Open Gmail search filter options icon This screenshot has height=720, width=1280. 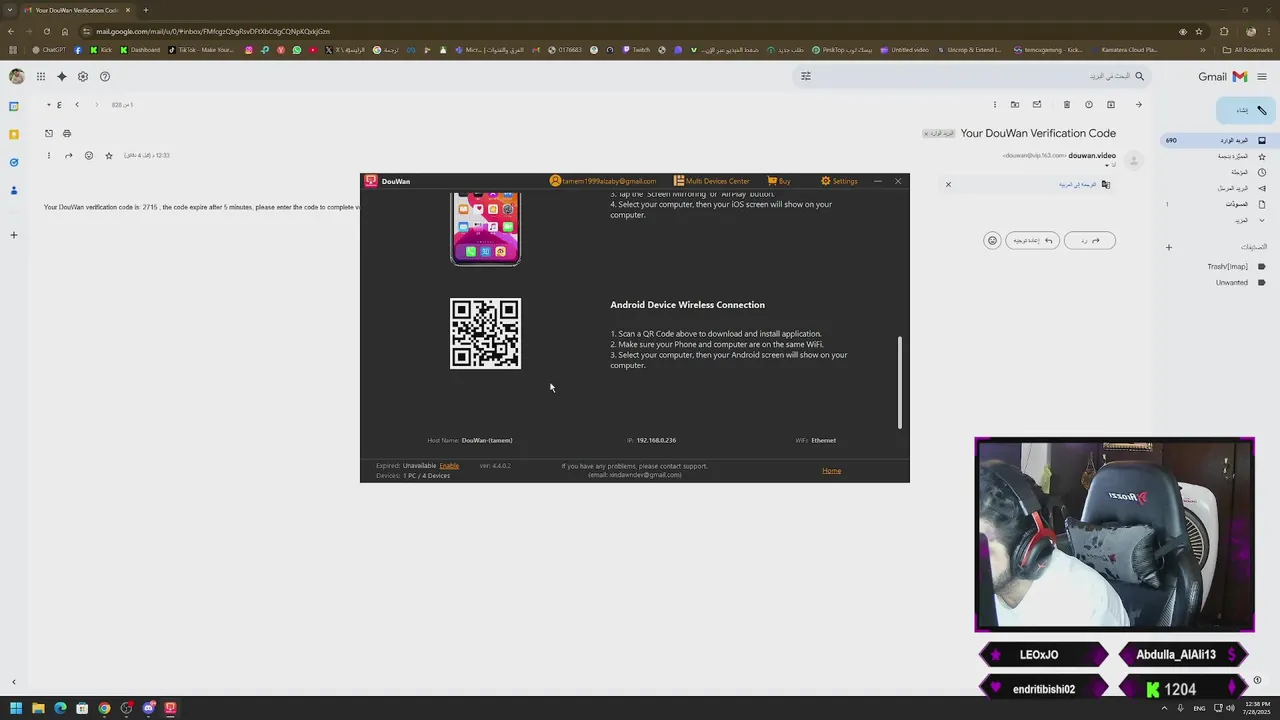(806, 76)
